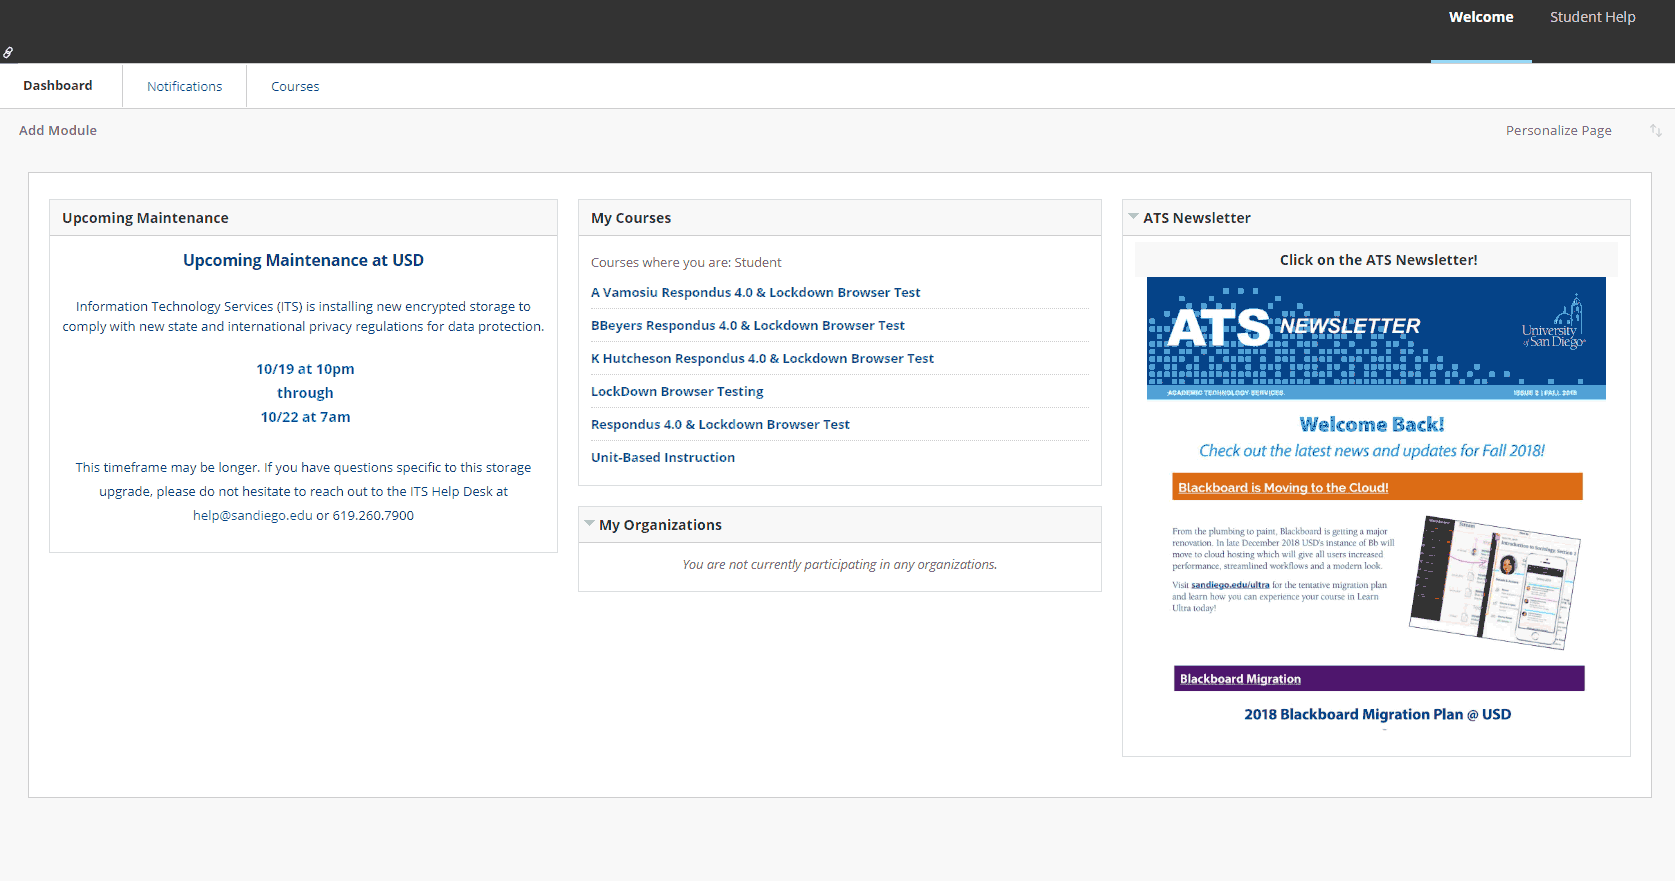
Task: Select the Welcome top navigation tab
Action: click(x=1481, y=17)
